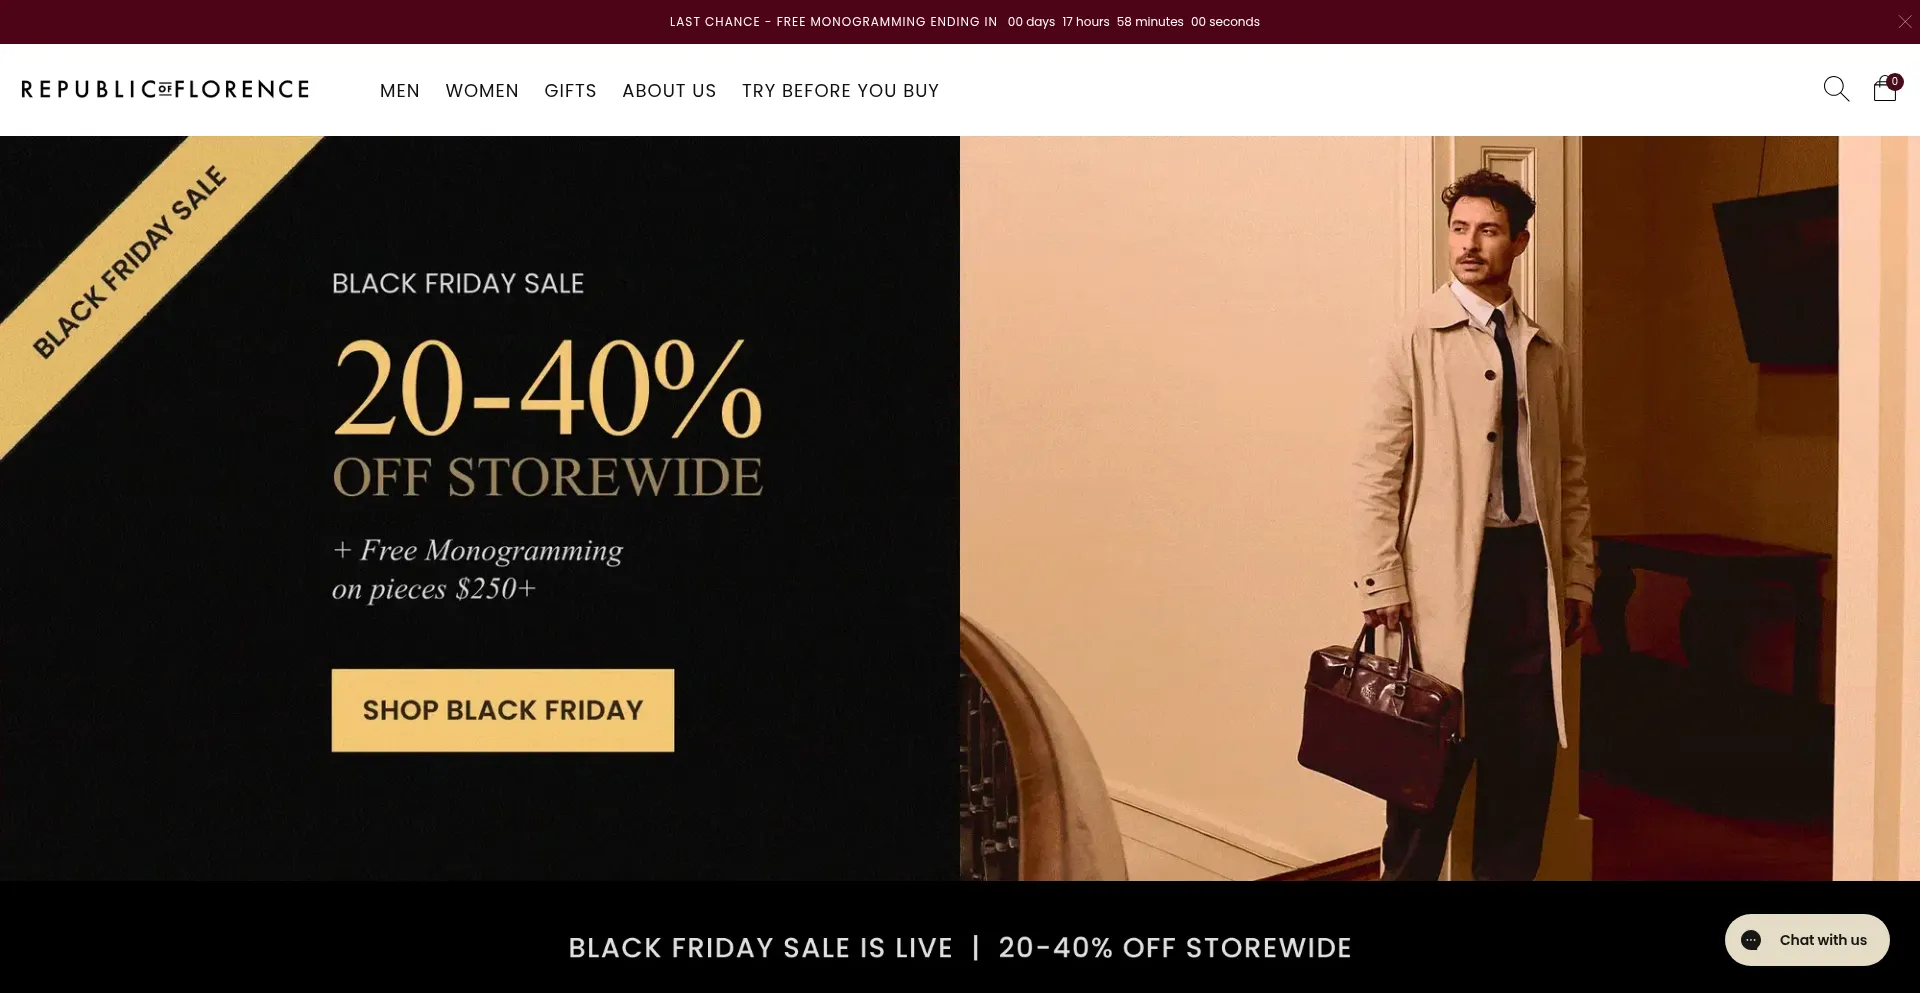Open the GIFTS menu
The width and height of the screenshot is (1920, 993).
(570, 91)
